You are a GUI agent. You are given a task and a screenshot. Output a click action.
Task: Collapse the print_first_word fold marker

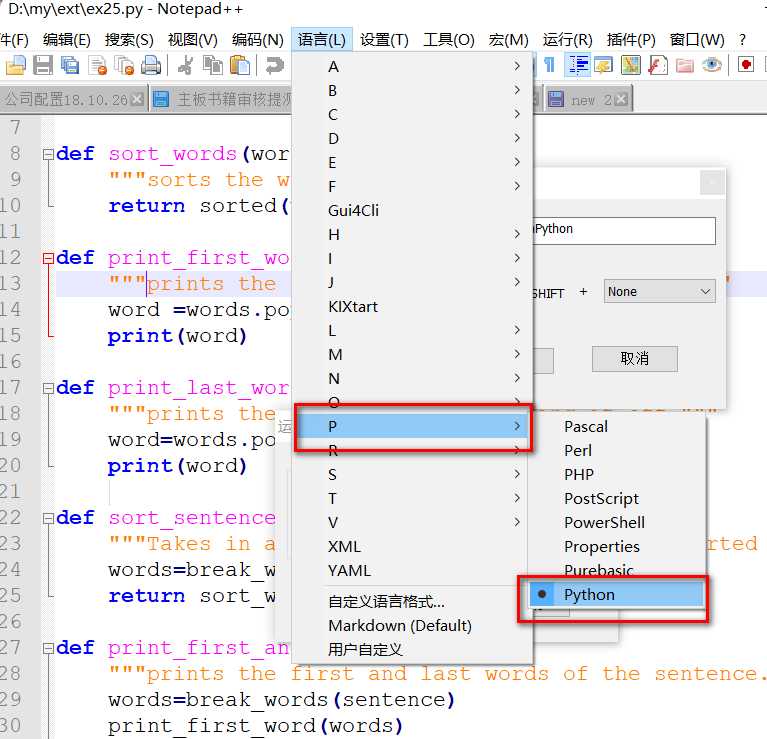pos(48,258)
